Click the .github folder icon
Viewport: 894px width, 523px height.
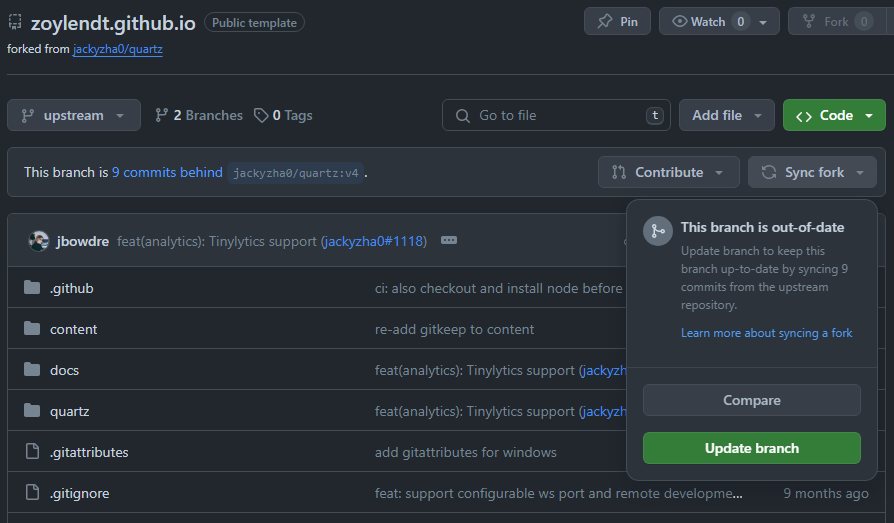click(x=32, y=287)
